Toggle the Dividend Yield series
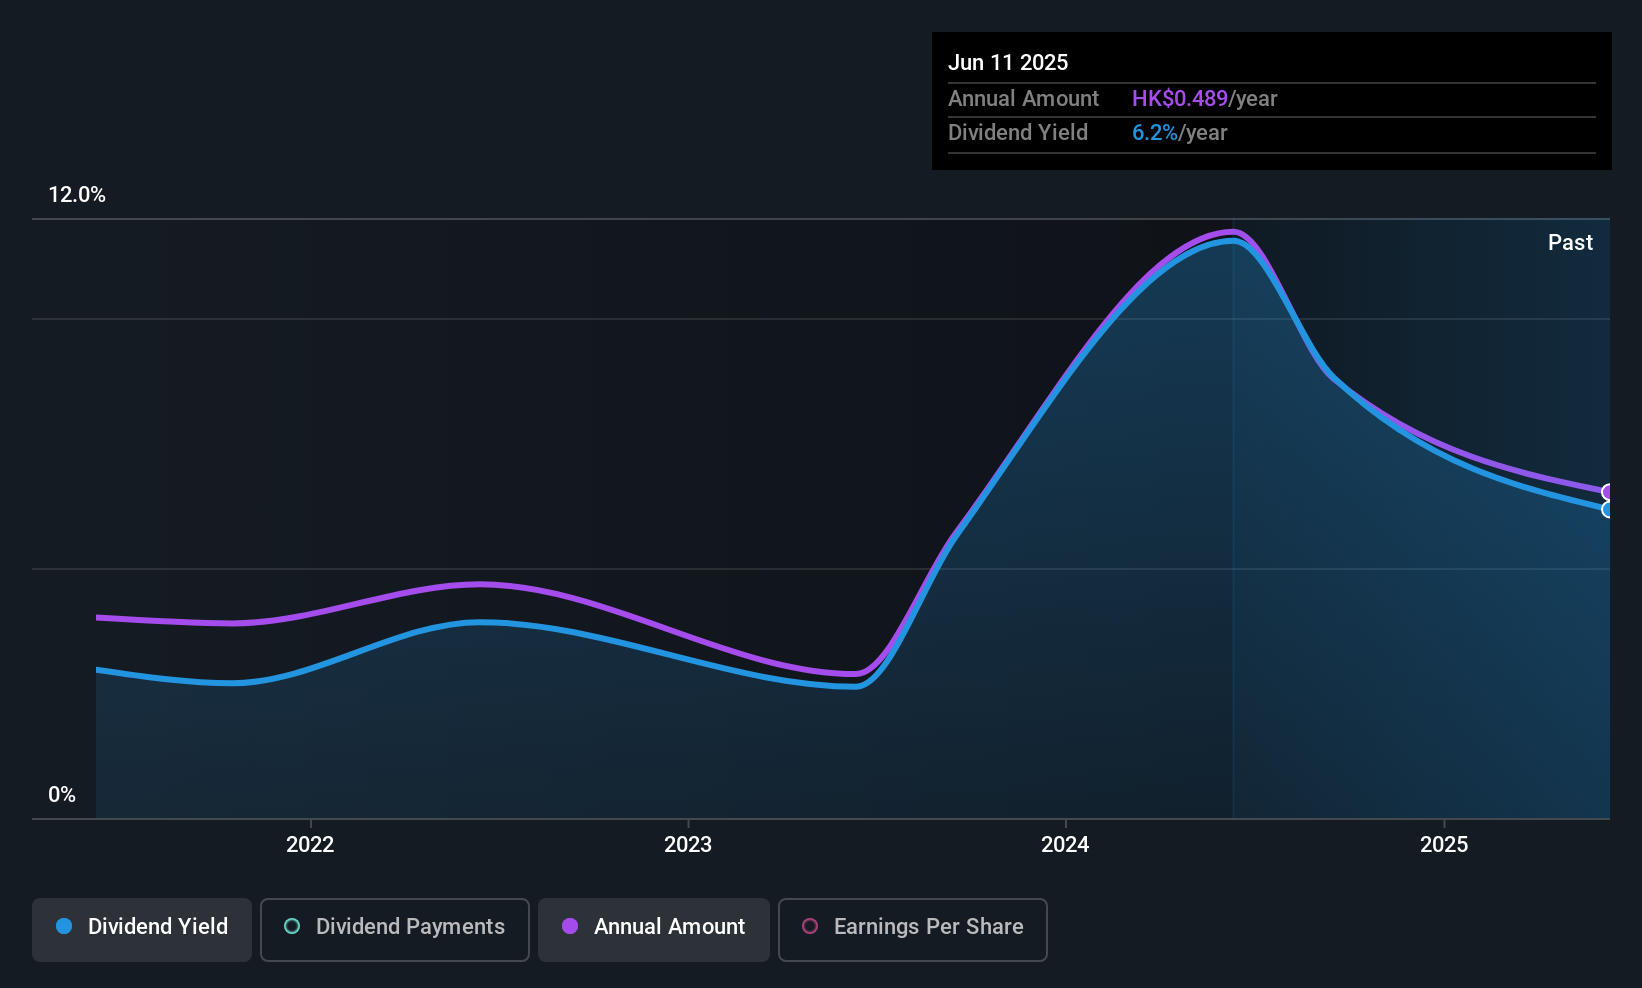Viewport: 1642px width, 988px height. 142,930
